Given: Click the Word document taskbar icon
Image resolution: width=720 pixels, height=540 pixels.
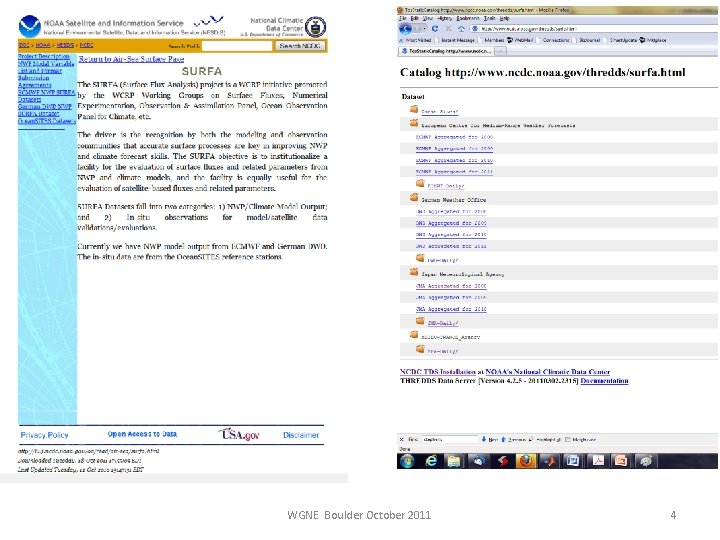Looking at the screenshot, I should [573, 461].
